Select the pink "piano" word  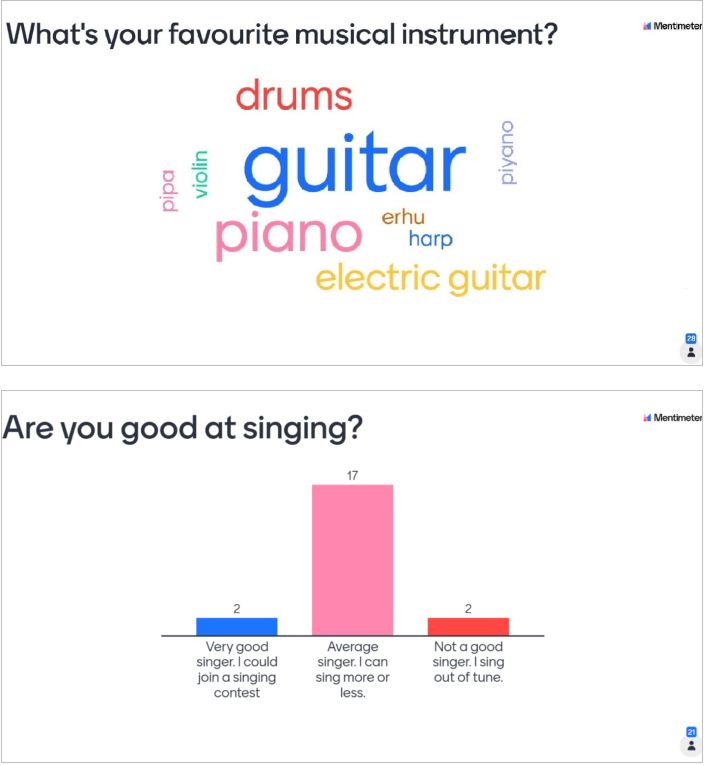[288, 234]
